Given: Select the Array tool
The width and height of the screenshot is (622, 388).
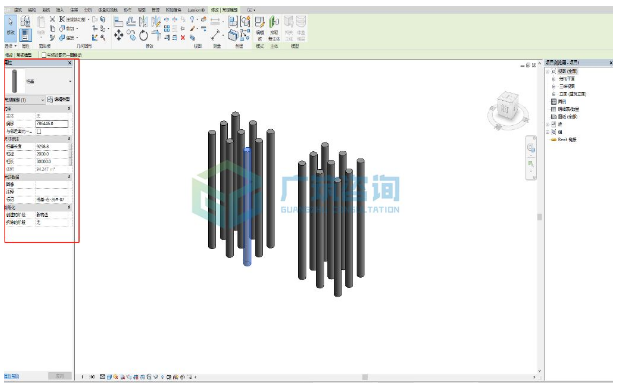Looking at the screenshot, I should coord(167,29).
